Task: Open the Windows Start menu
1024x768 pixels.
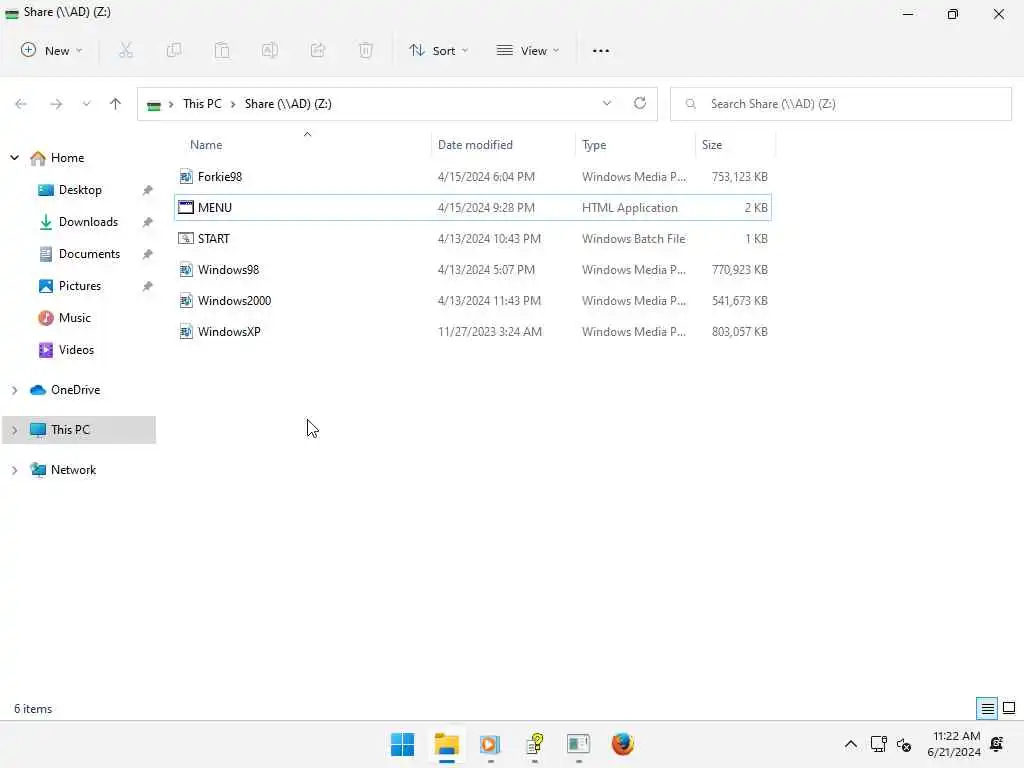Action: 402,744
